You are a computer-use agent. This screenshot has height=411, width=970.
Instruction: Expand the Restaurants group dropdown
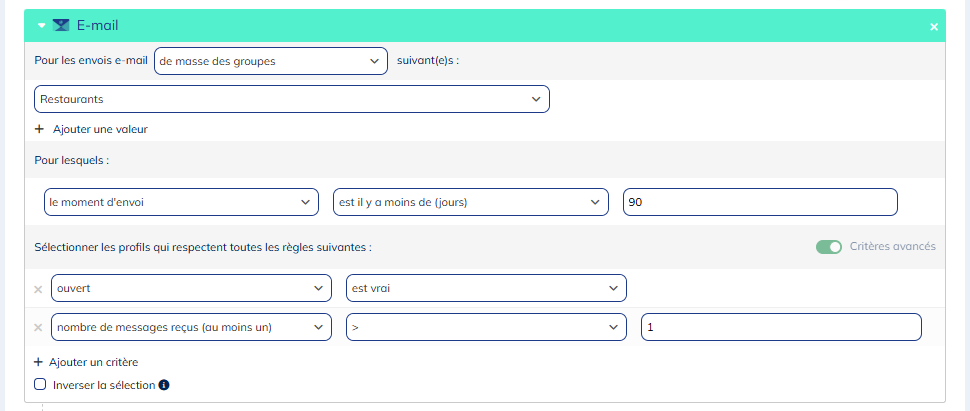tap(291, 99)
